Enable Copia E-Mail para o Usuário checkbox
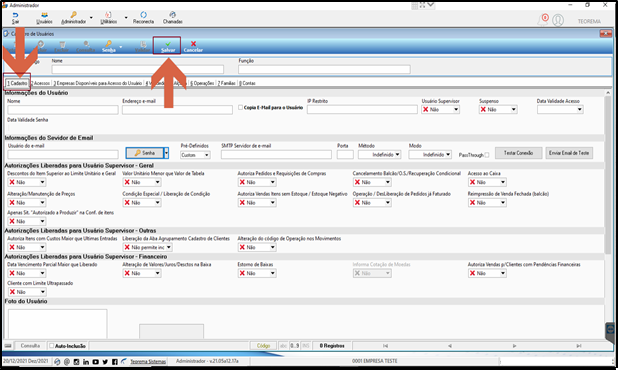Viewport: 618px width, 370px height. pos(240,108)
